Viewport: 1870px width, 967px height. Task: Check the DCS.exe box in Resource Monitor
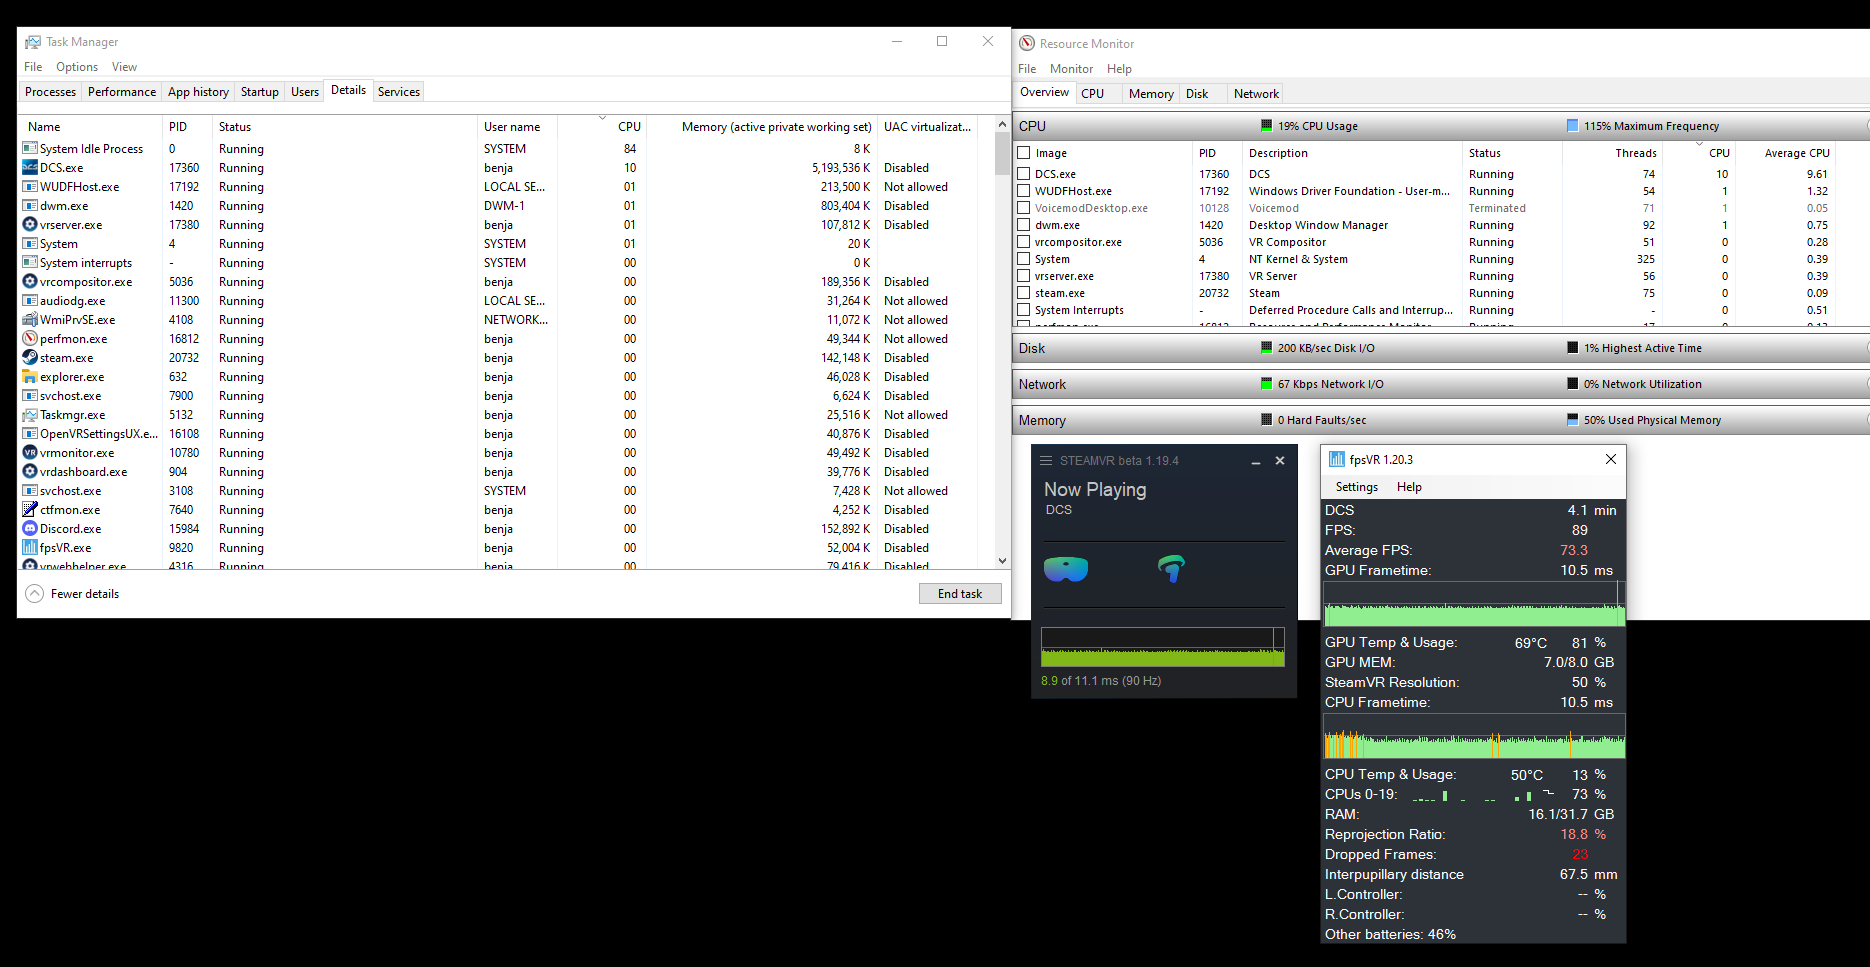[1024, 174]
